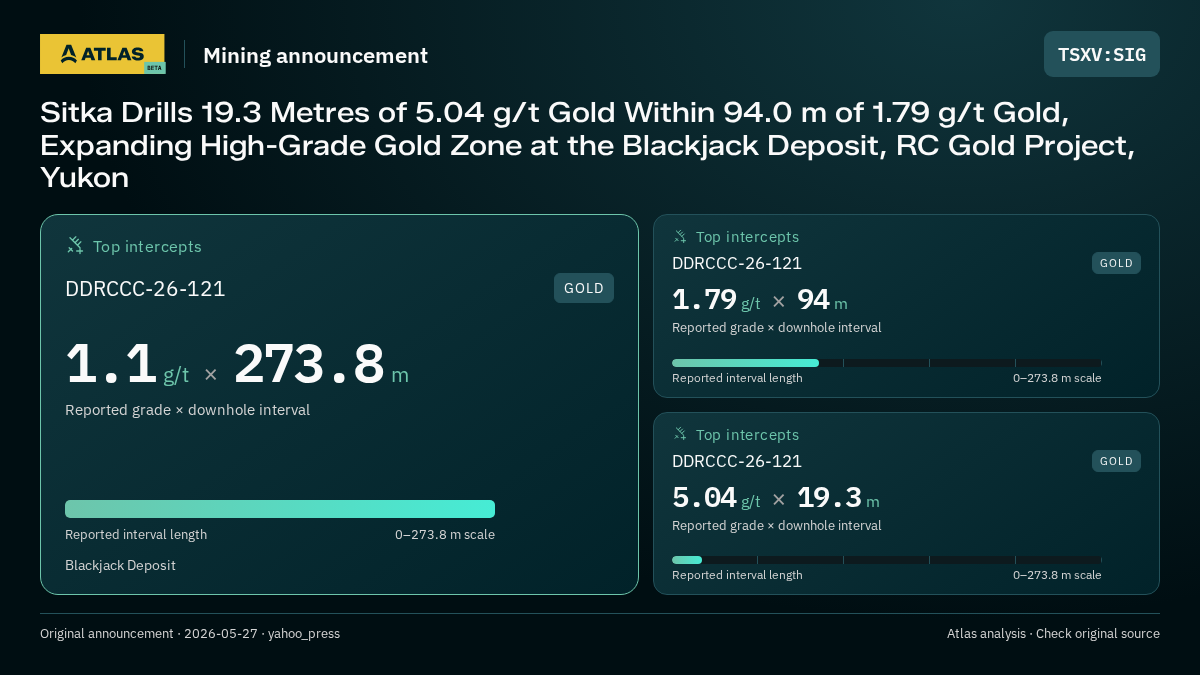Click the 19.3 m interval value
Screen dimensions: 1200x675
click(838, 498)
